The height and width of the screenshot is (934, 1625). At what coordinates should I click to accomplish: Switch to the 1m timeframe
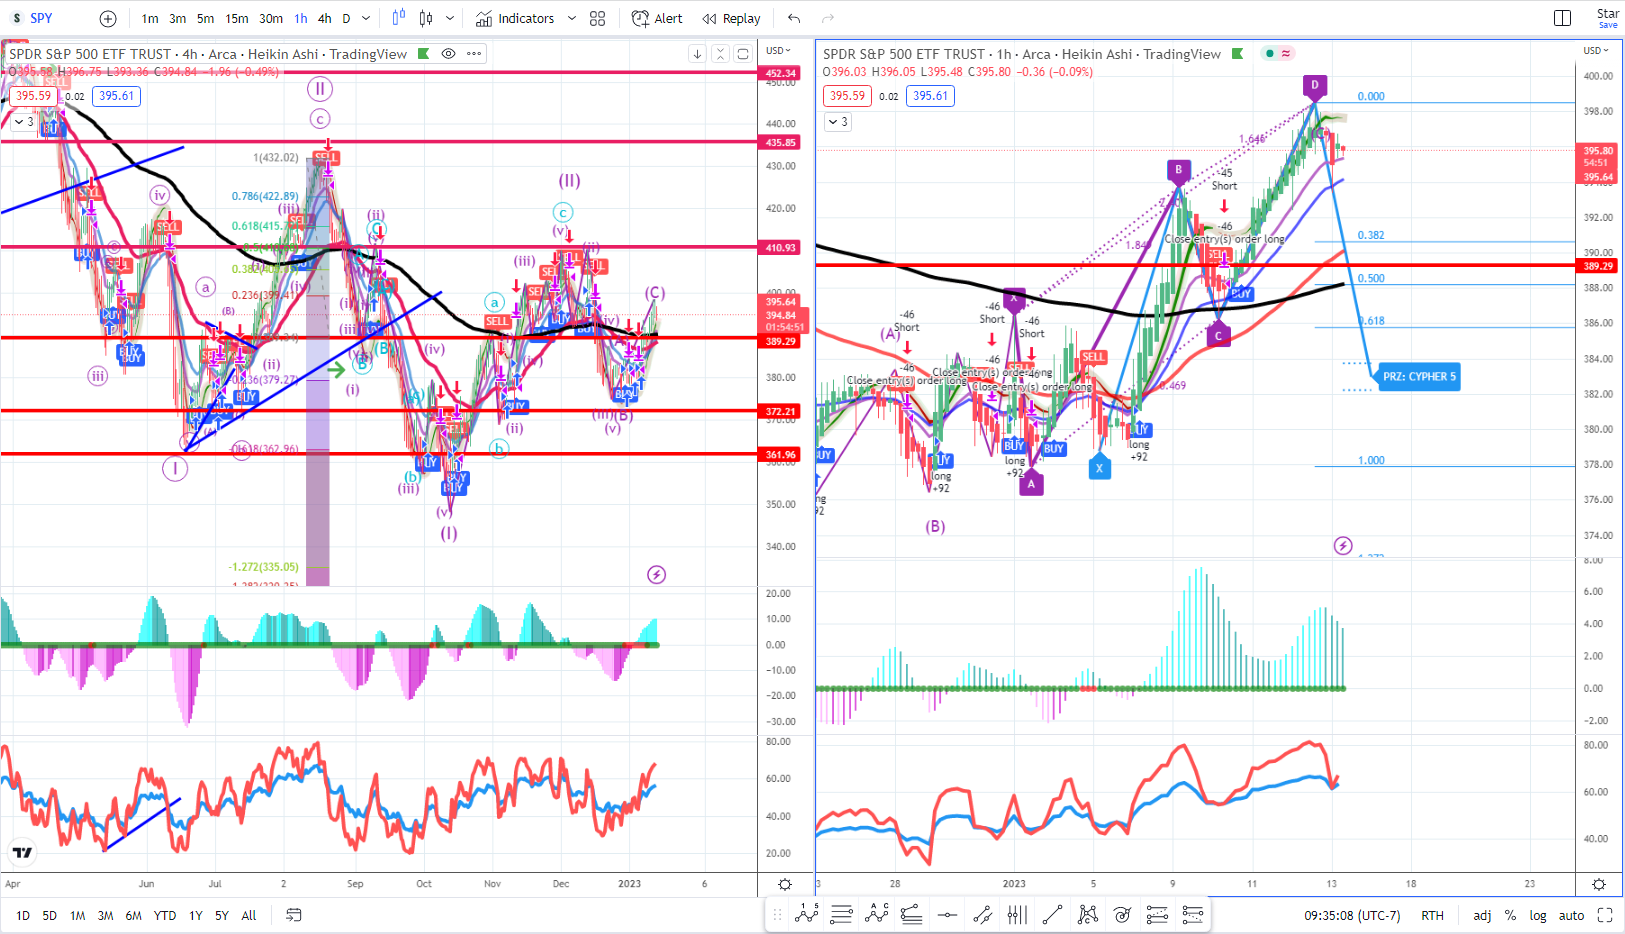point(150,18)
